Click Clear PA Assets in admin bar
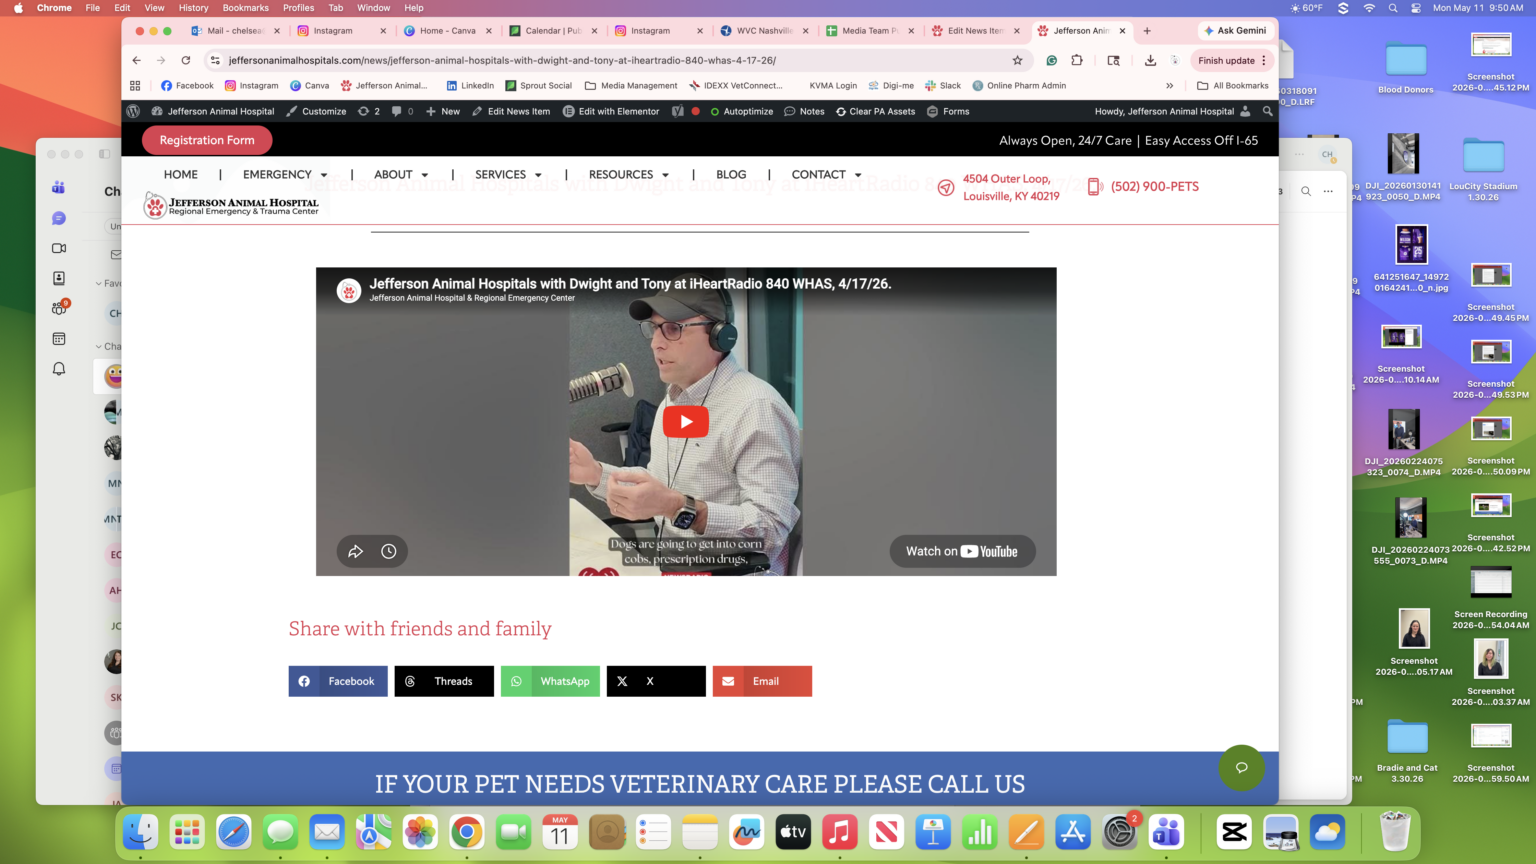The height and width of the screenshot is (864, 1536). coord(876,111)
